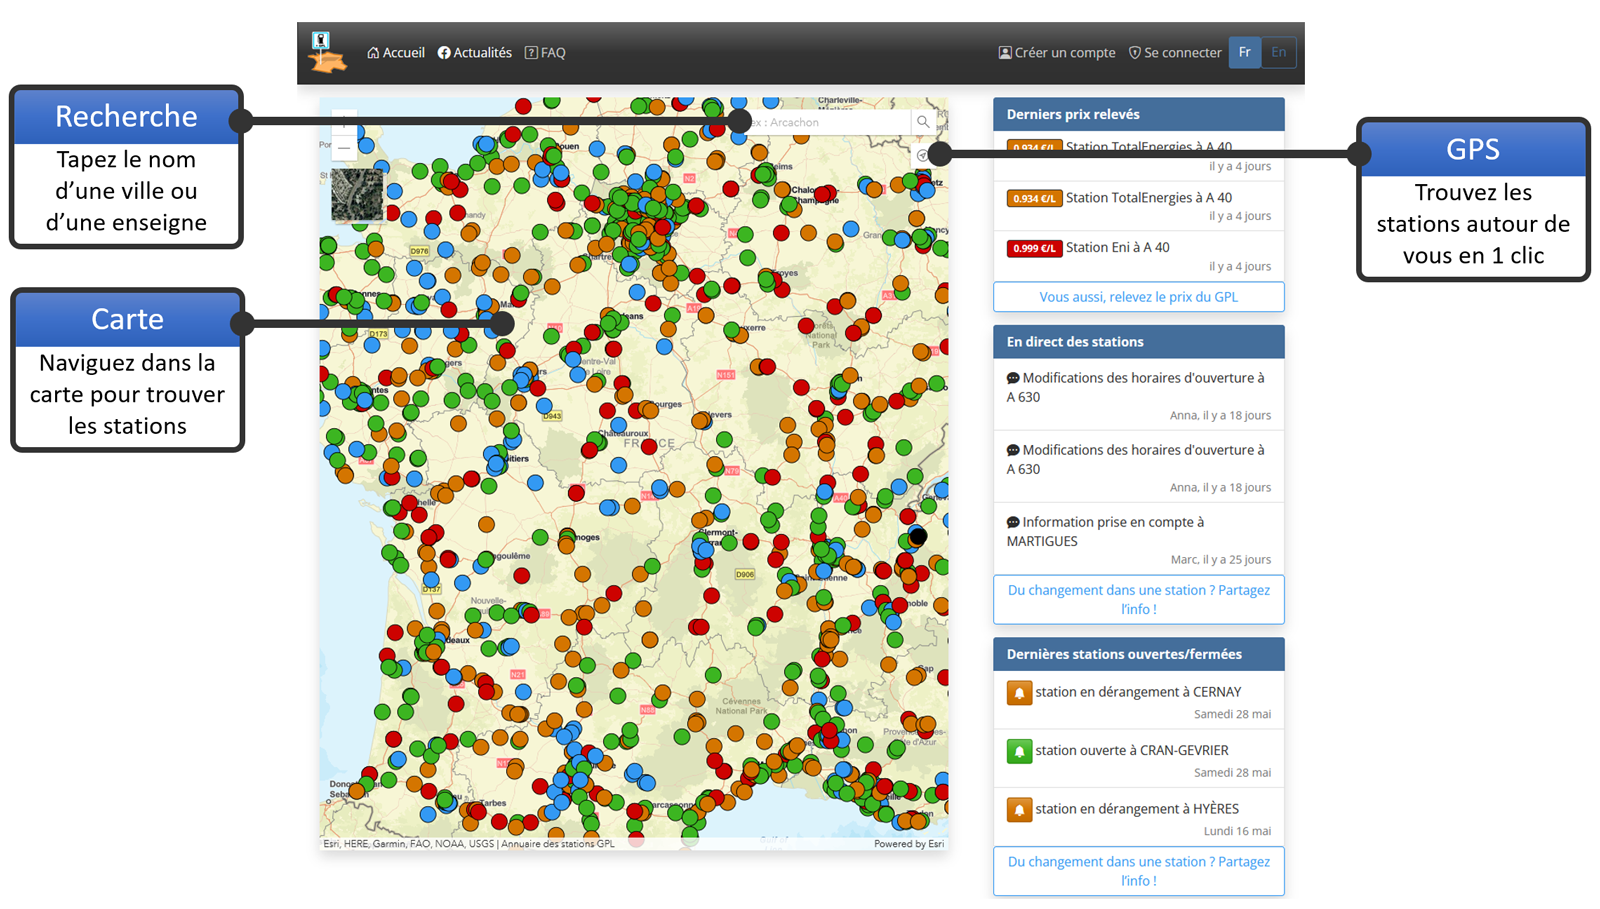Open the FAQ page
1600x909 pixels.
pyautogui.click(x=545, y=53)
